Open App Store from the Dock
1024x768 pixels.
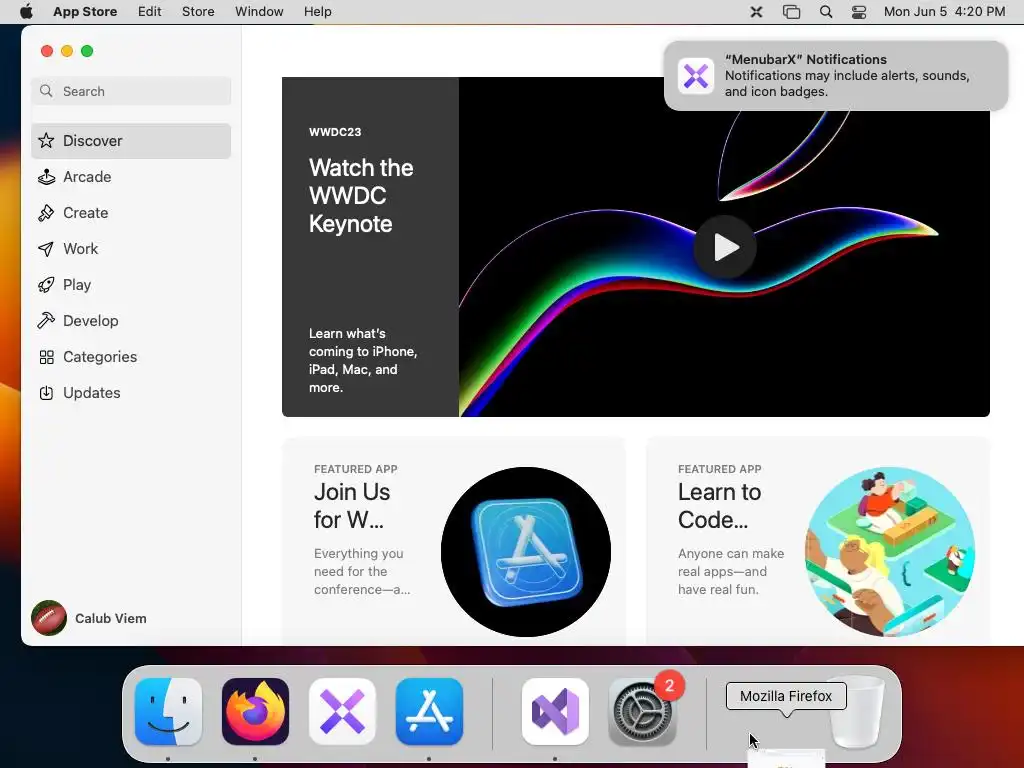(x=429, y=711)
